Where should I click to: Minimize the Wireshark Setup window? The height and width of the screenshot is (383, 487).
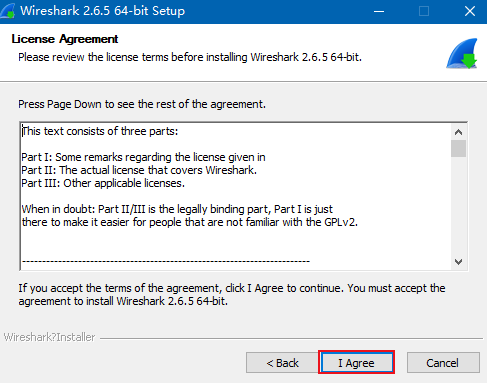379,12
